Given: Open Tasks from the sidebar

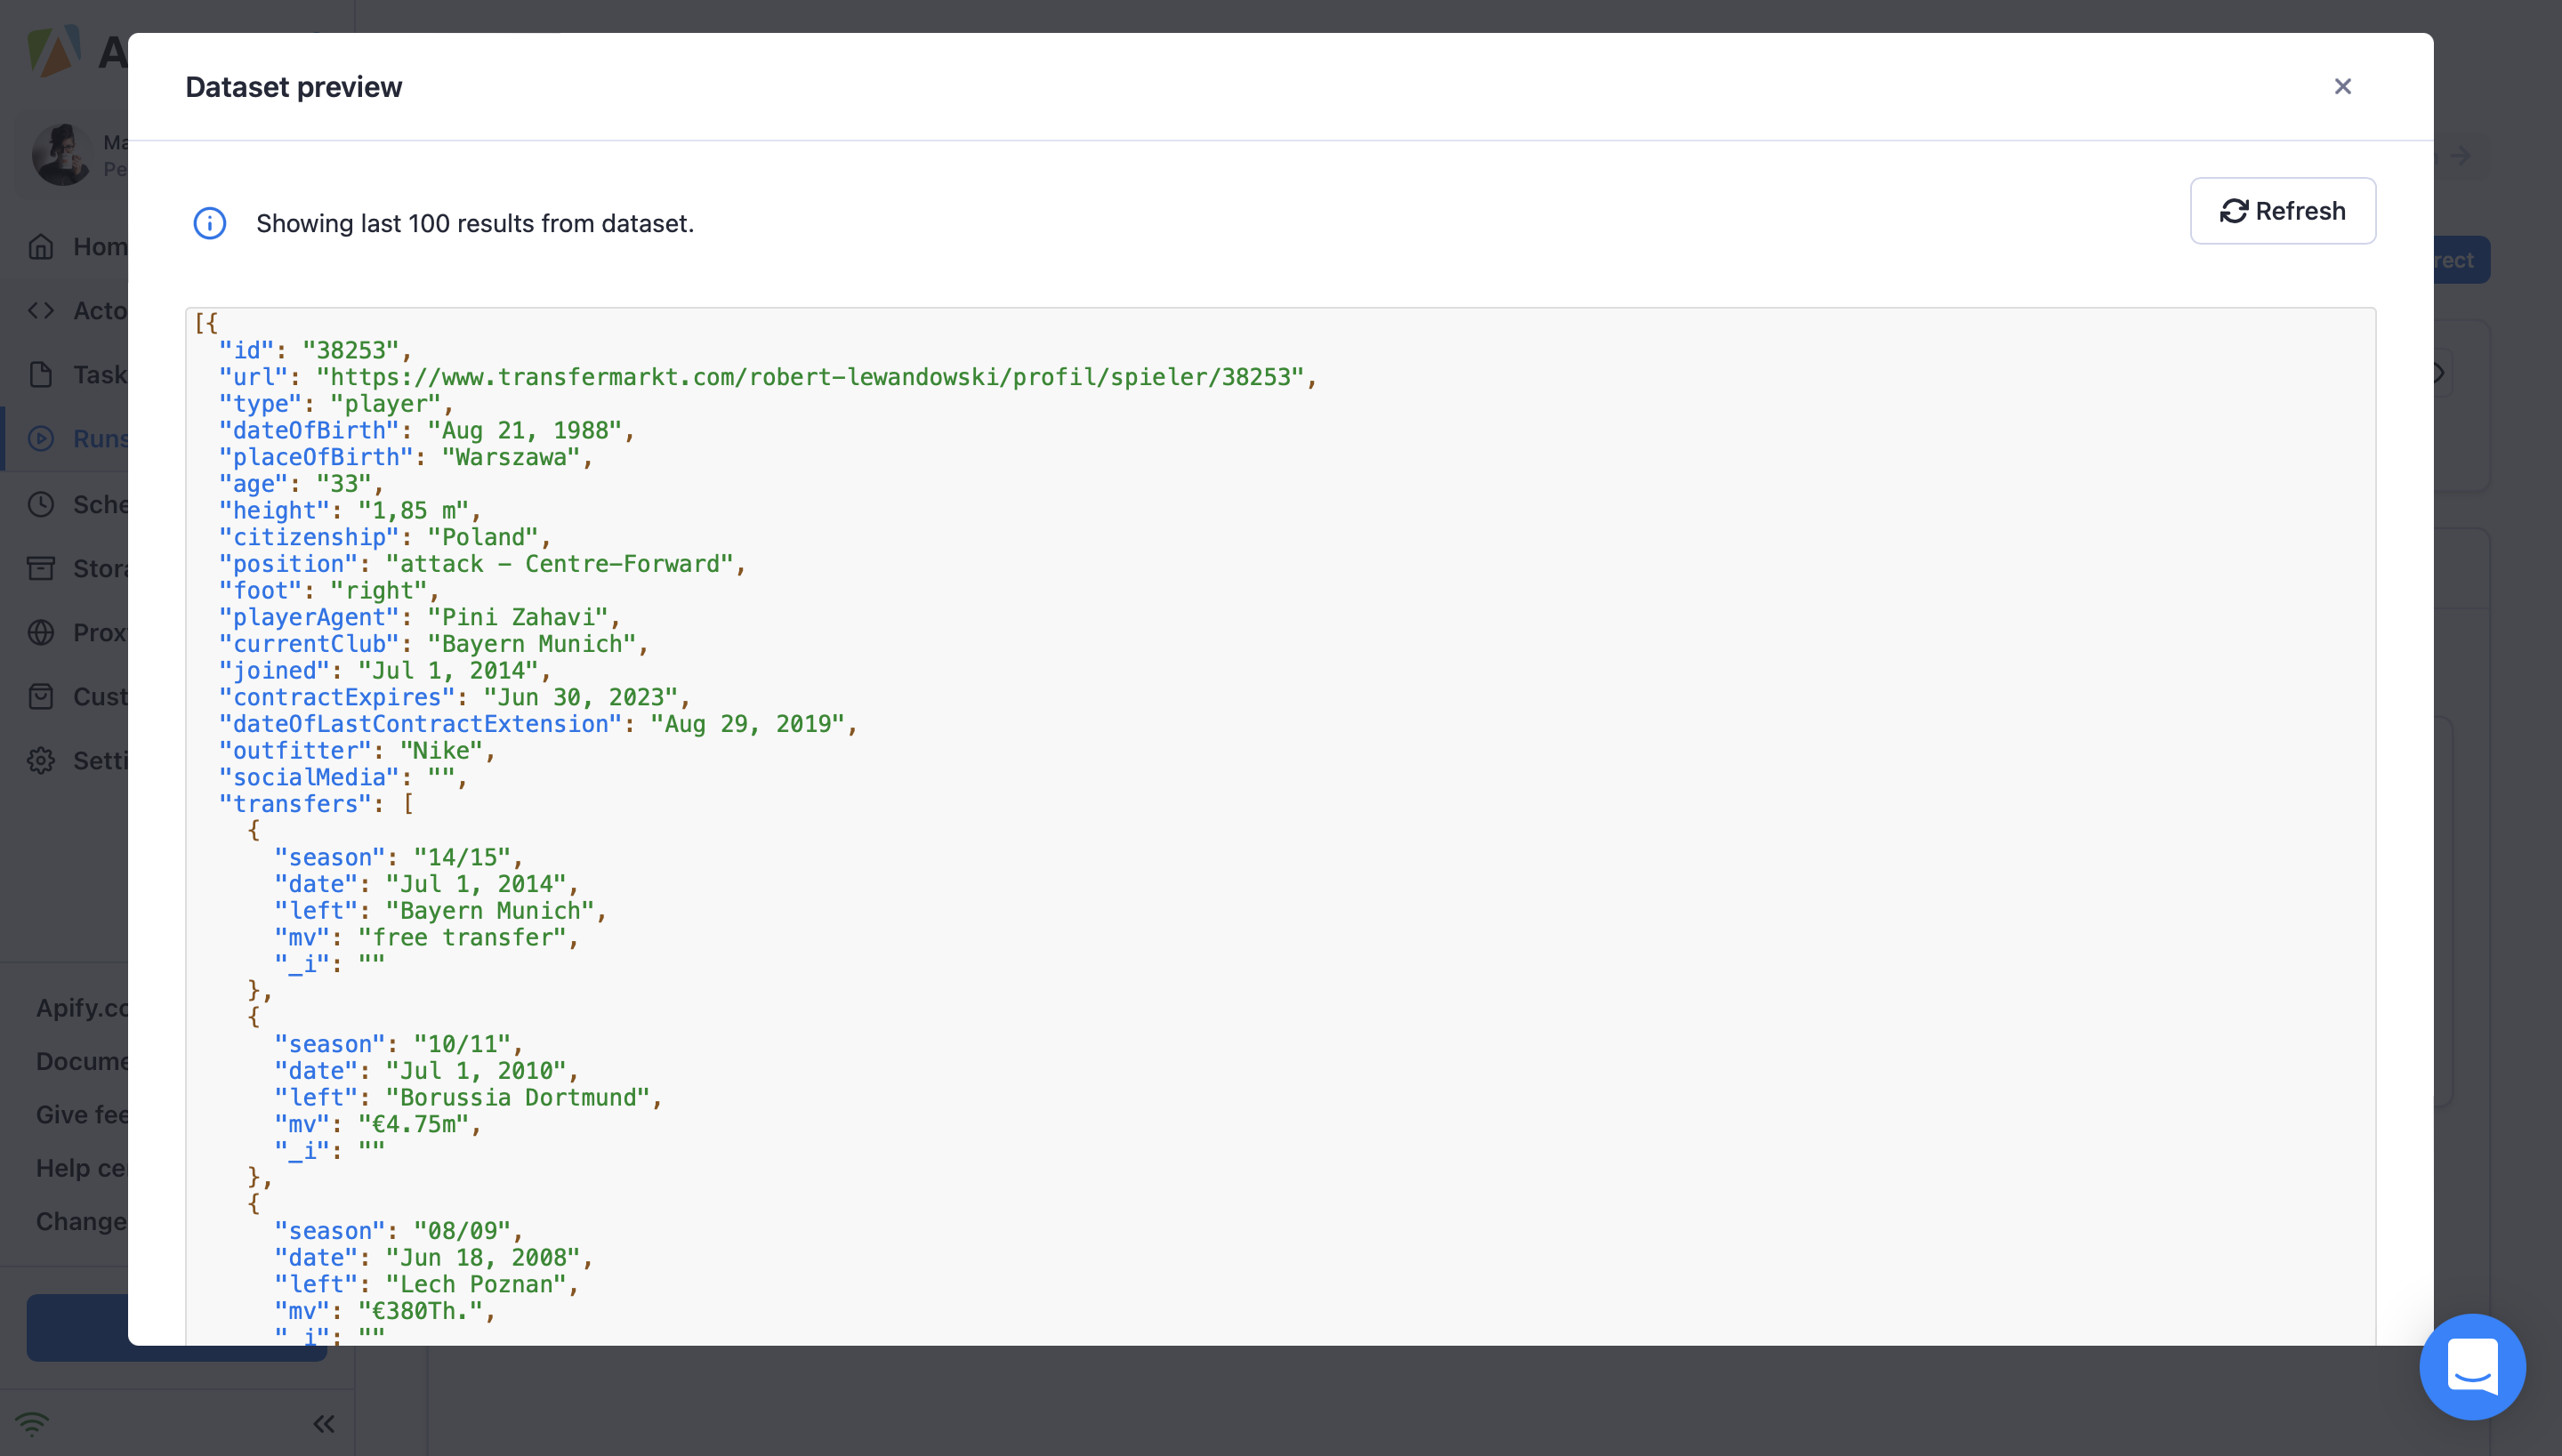Looking at the screenshot, I should pyautogui.click(x=41, y=374).
